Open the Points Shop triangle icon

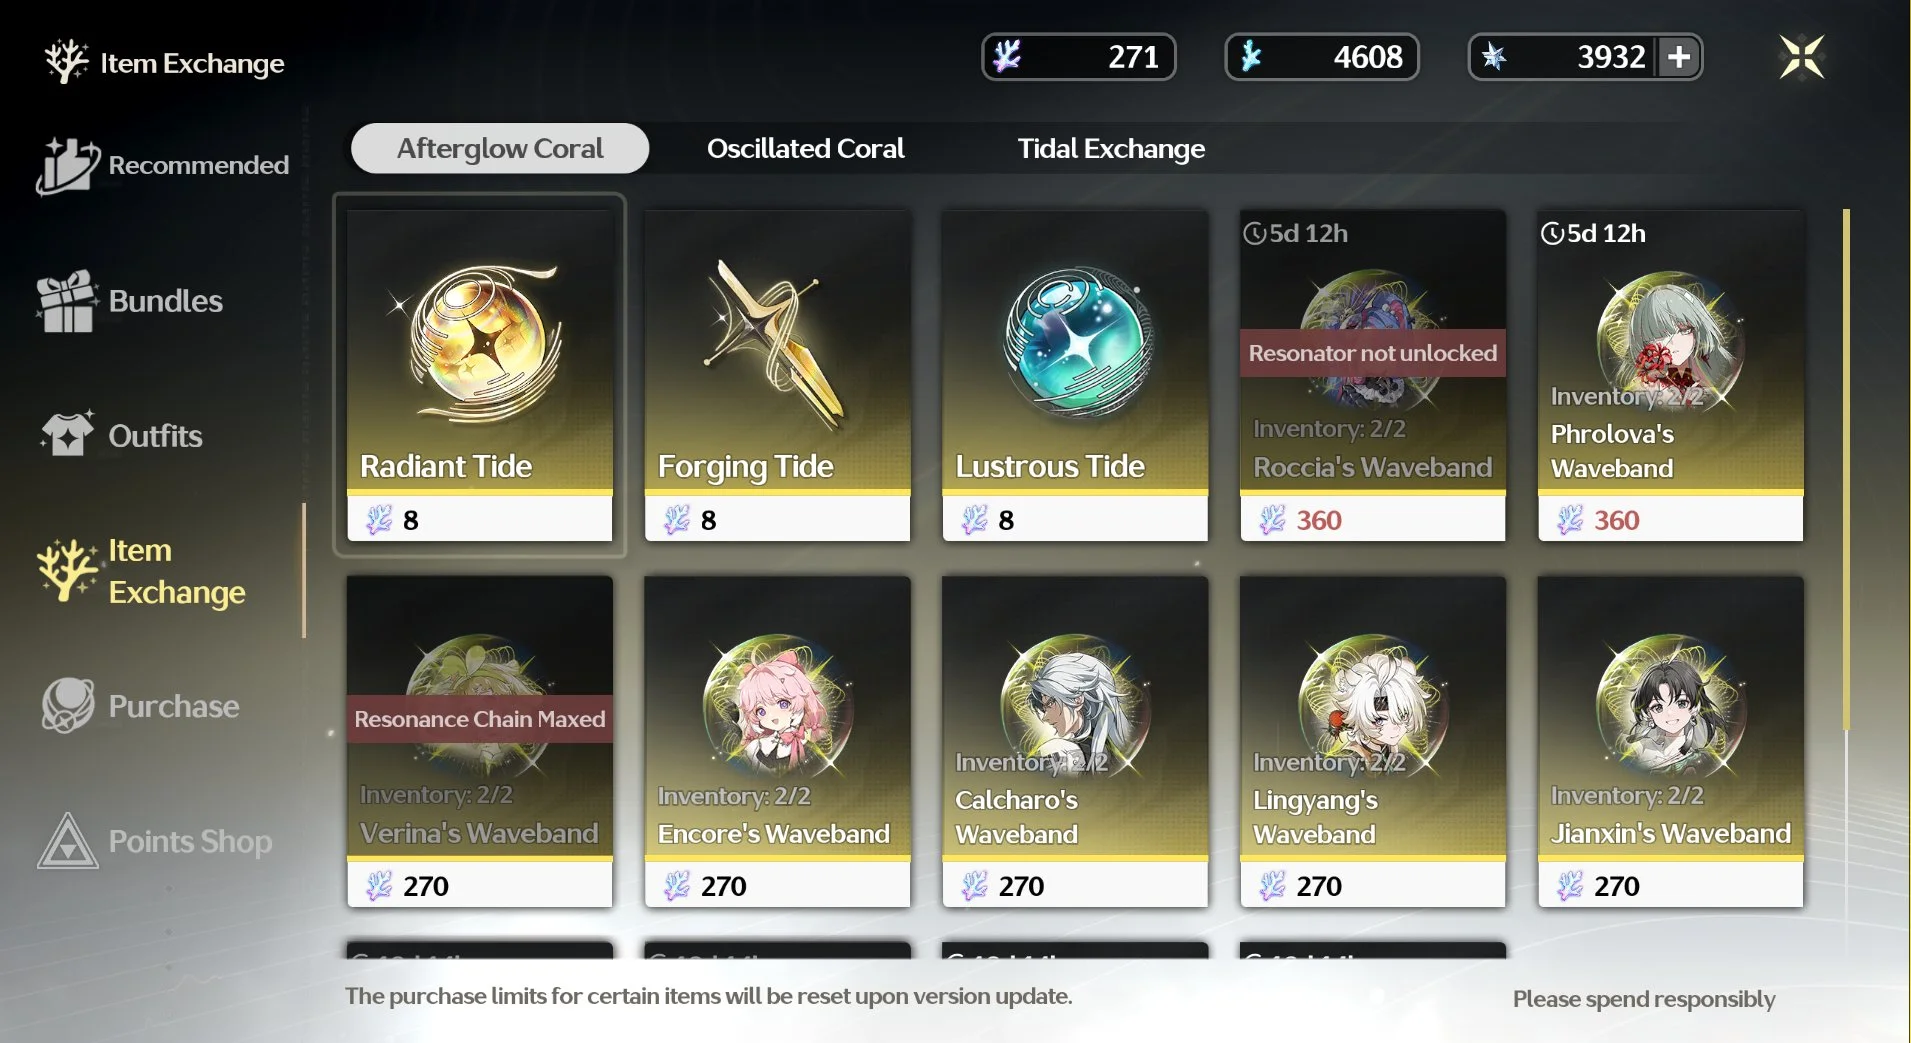click(67, 841)
